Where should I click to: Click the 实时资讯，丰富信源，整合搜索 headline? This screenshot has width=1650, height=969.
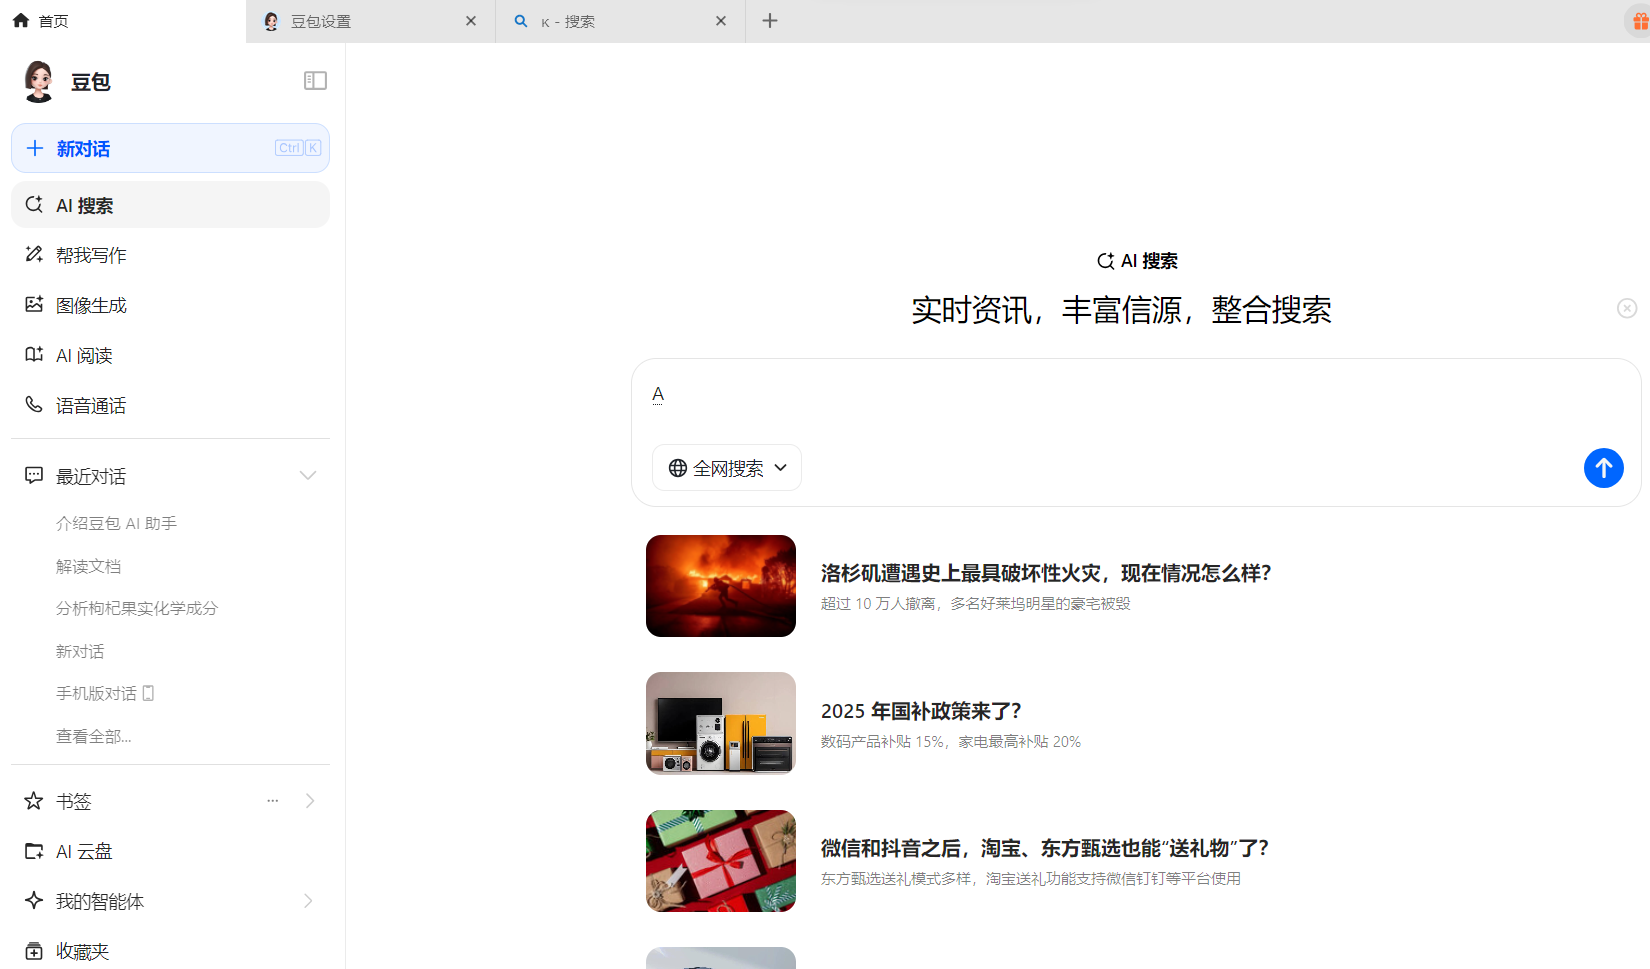click(1121, 310)
